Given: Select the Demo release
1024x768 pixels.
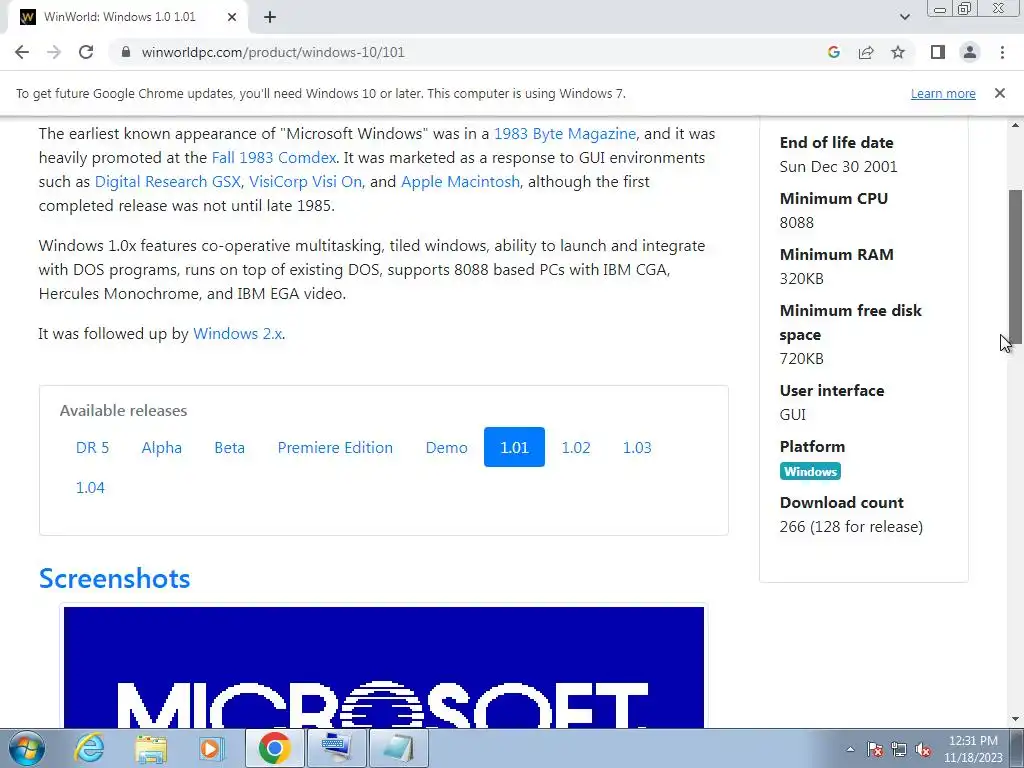Looking at the screenshot, I should pyautogui.click(x=447, y=447).
